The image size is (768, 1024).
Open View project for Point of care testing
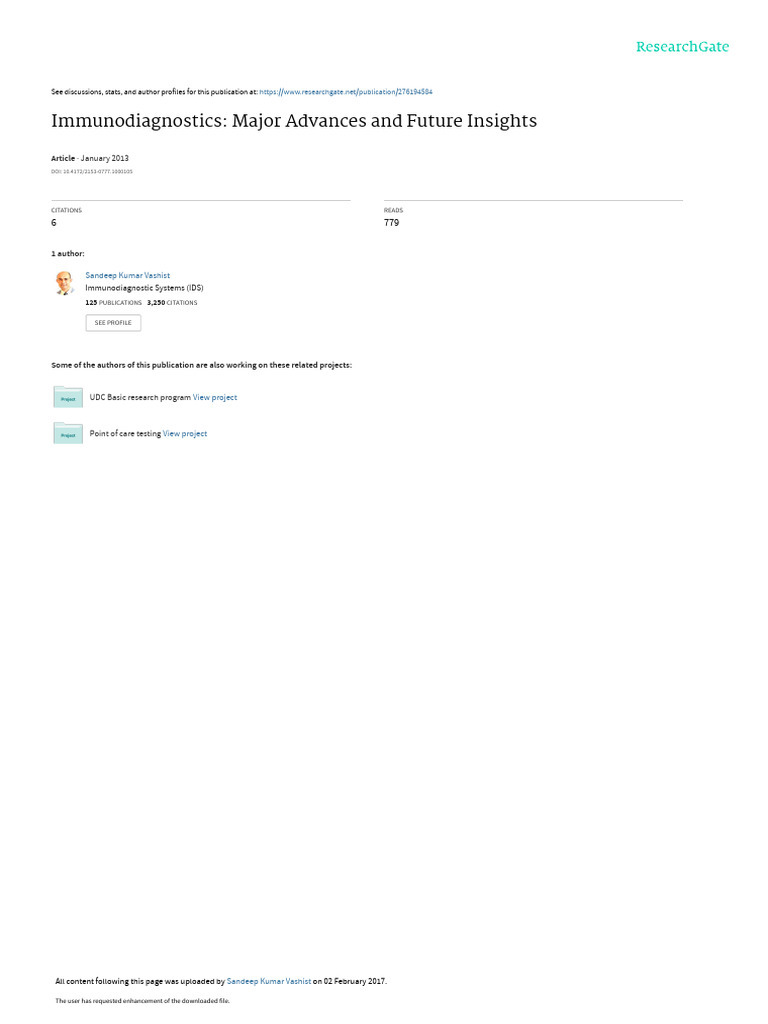(x=185, y=434)
